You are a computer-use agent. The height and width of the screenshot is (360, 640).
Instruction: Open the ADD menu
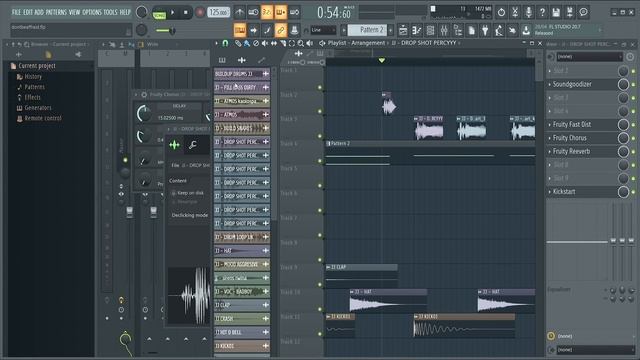[x=39, y=12]
